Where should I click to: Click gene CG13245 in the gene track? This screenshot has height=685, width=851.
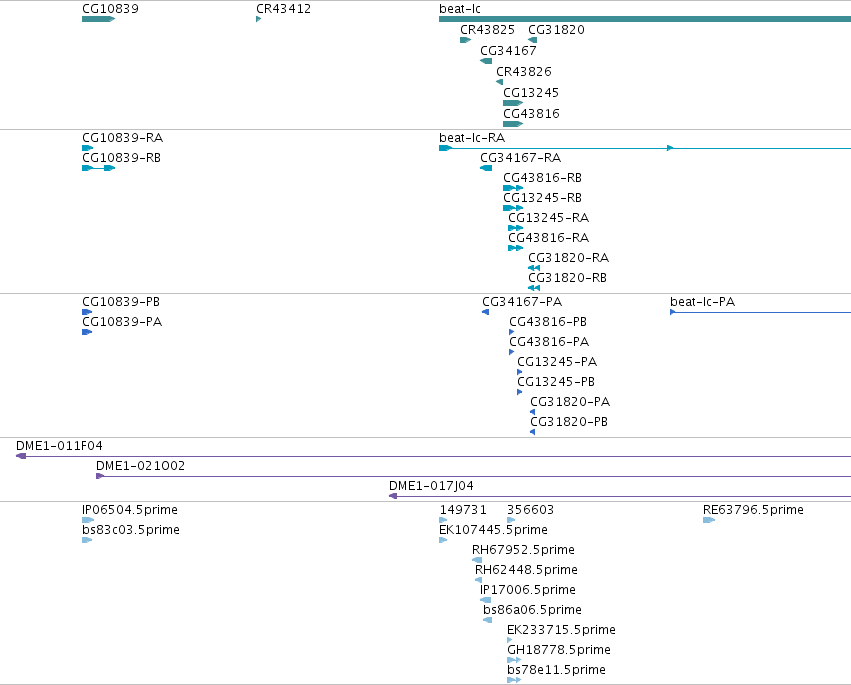tap(513, 103)
